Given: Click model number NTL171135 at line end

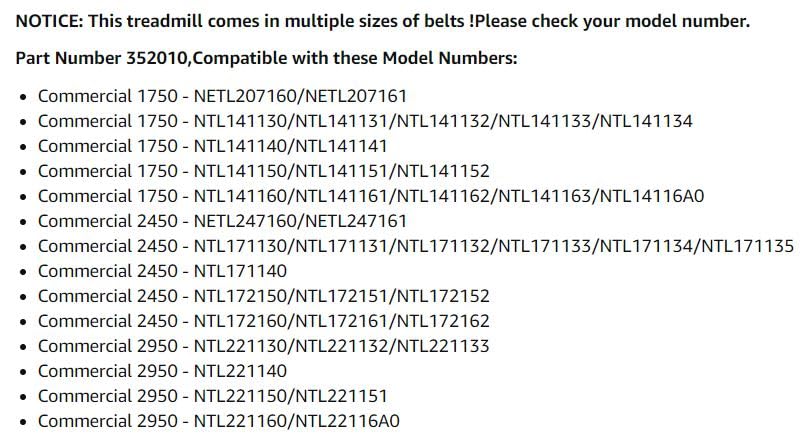Looking at the screenshot, I should point(748,246).
